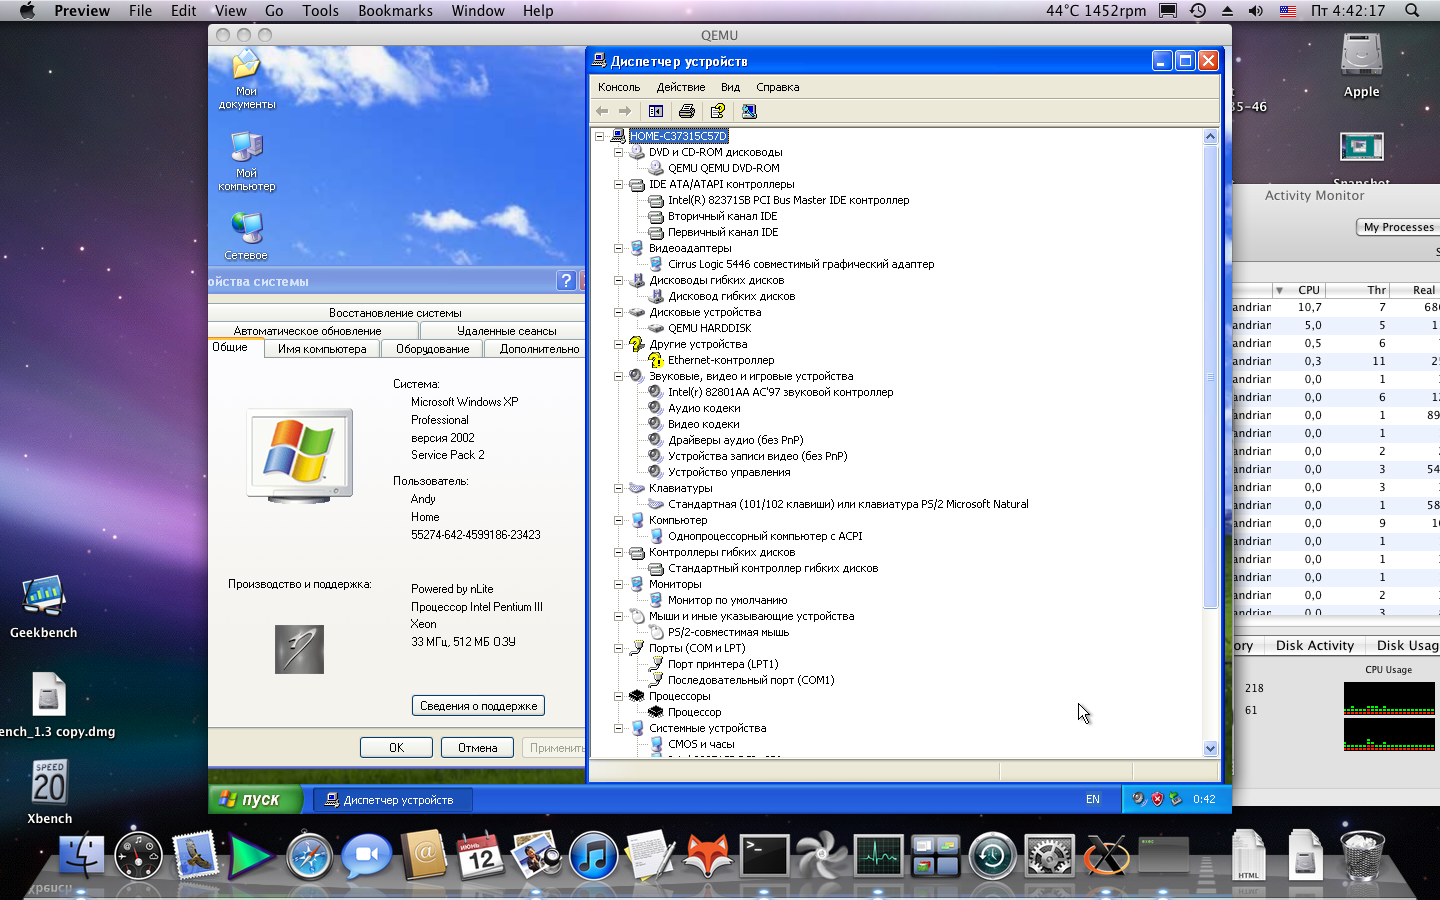The image size is (1440, 900).
Task: Select Мой компьютер icon on the XP desktop
Action: pos(246,160)
